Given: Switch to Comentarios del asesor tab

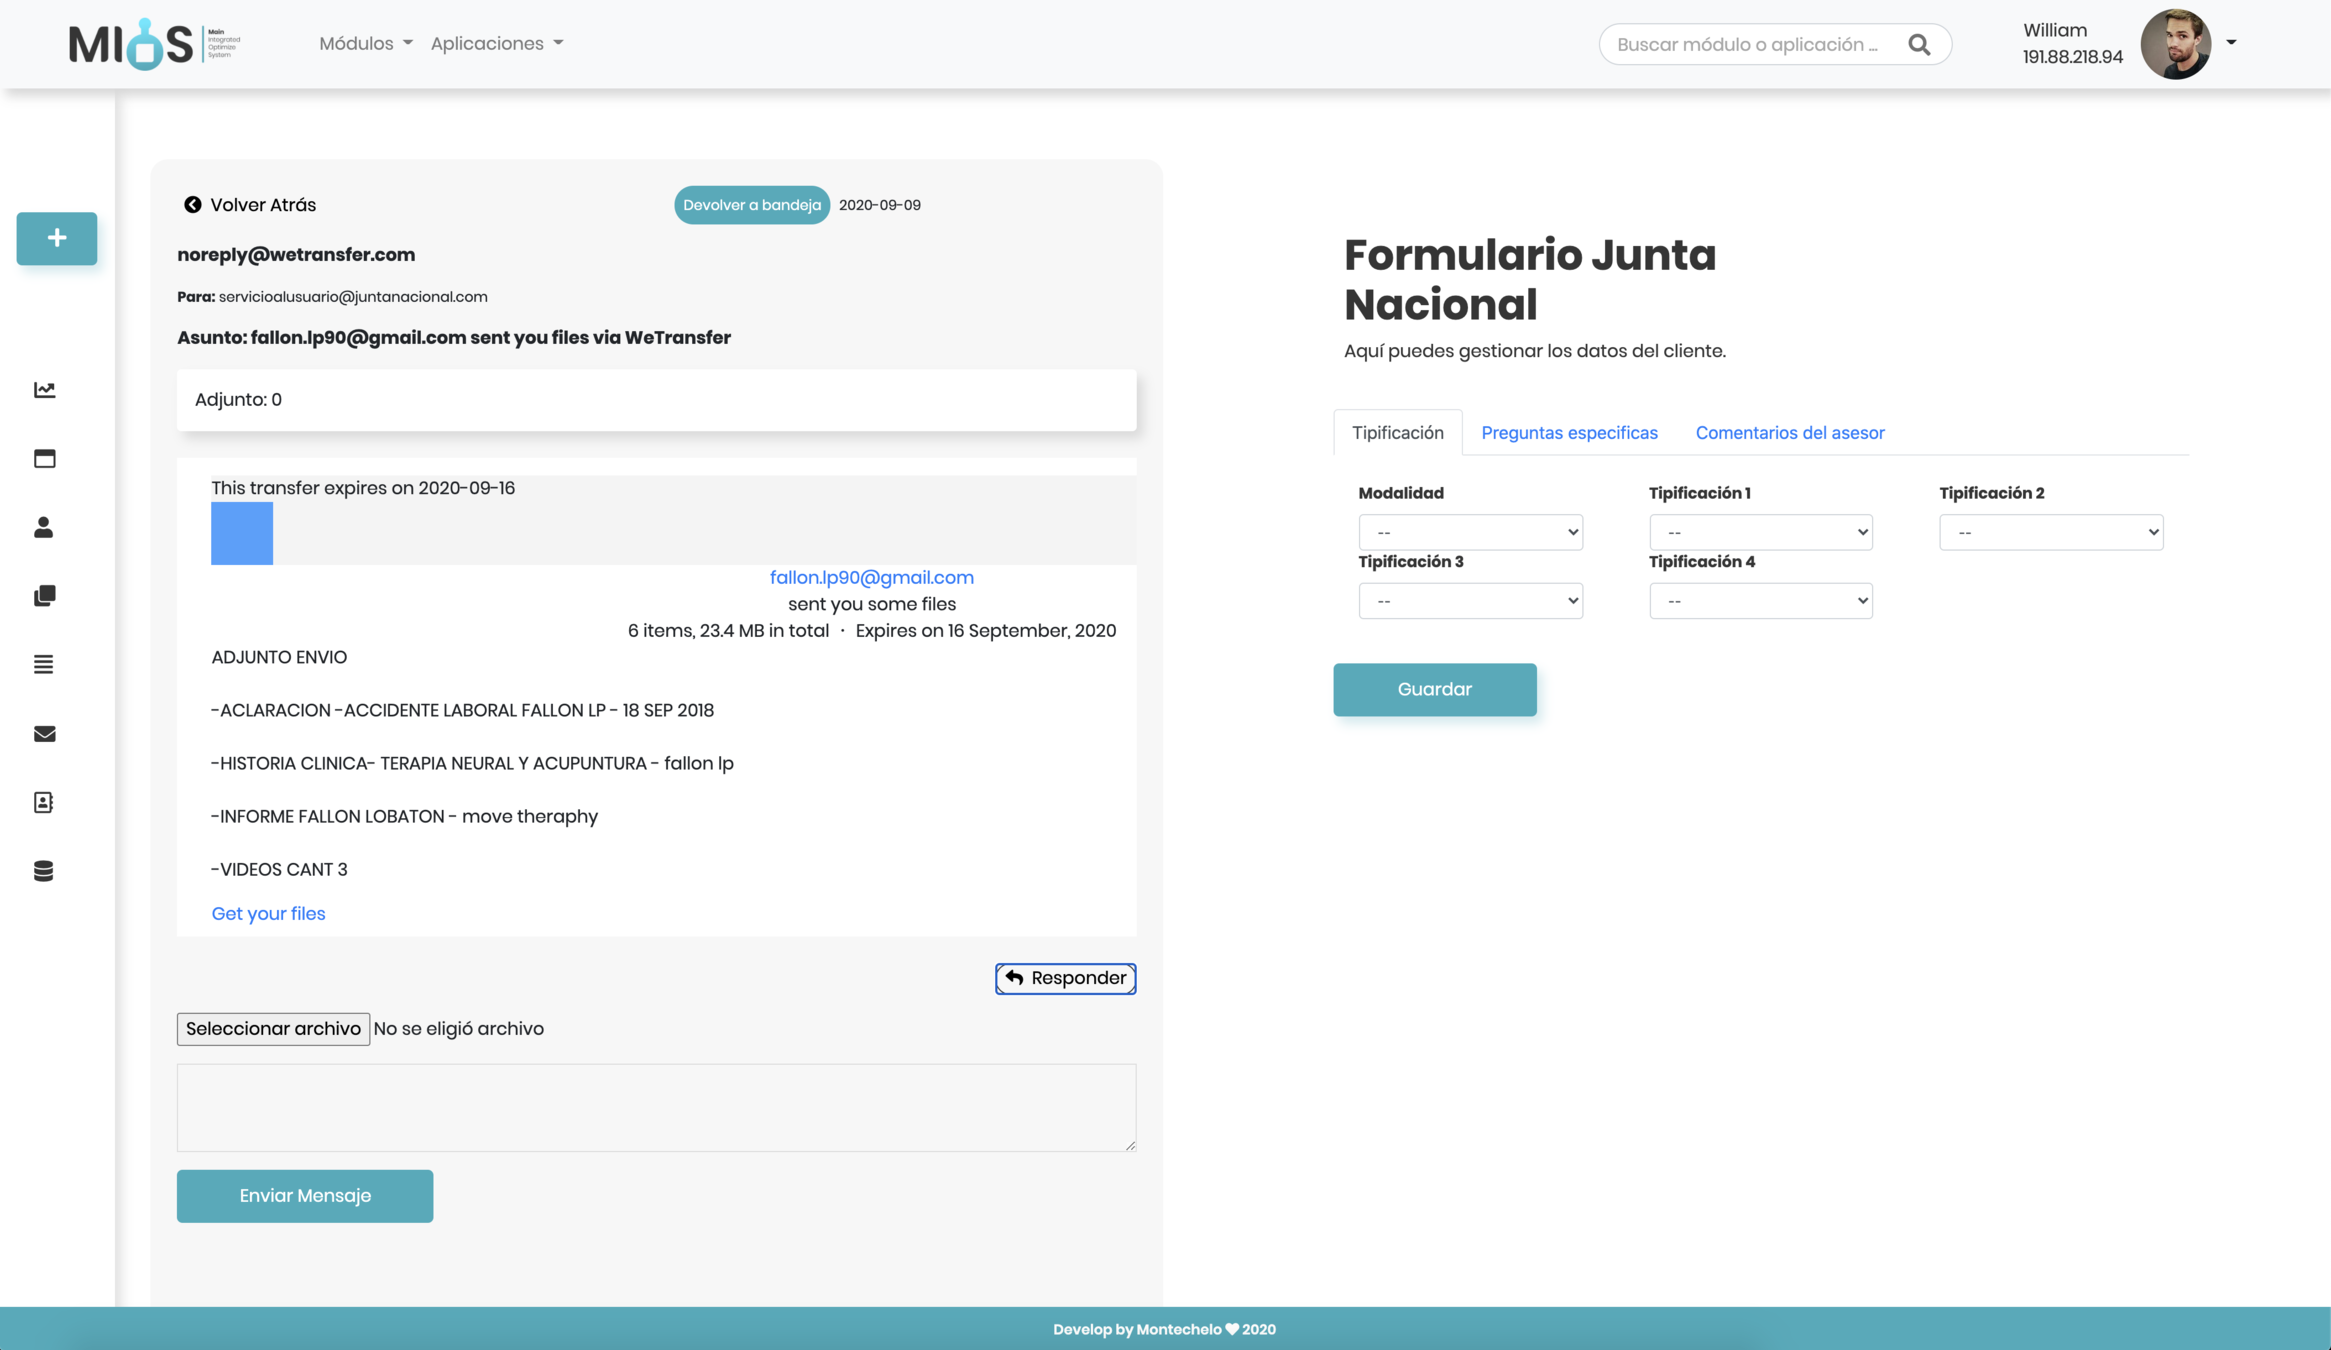Looking at the screenshot, I should coord(1789,433).
